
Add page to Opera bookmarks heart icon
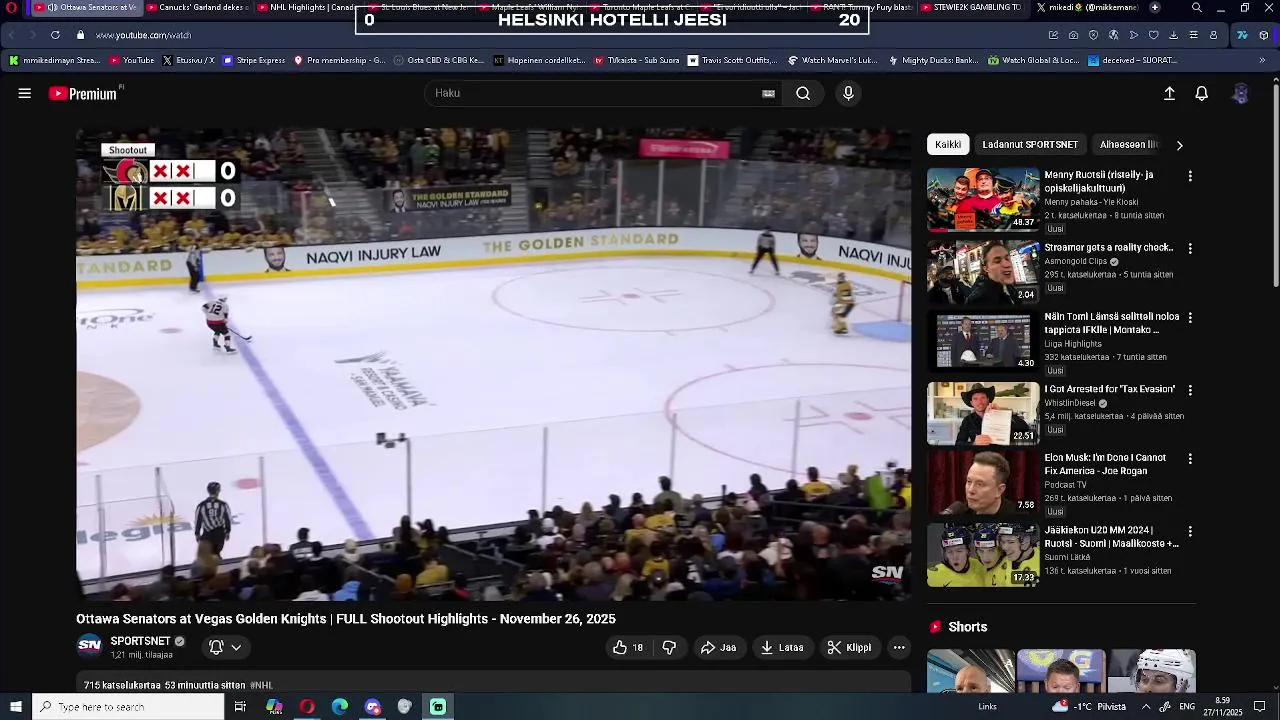point(1153,35)
